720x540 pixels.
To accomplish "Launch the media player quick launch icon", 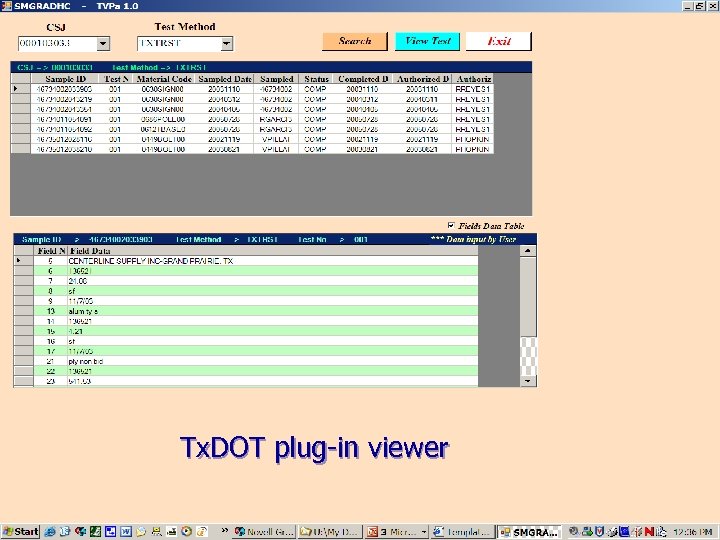I will [x=186, y=532].
